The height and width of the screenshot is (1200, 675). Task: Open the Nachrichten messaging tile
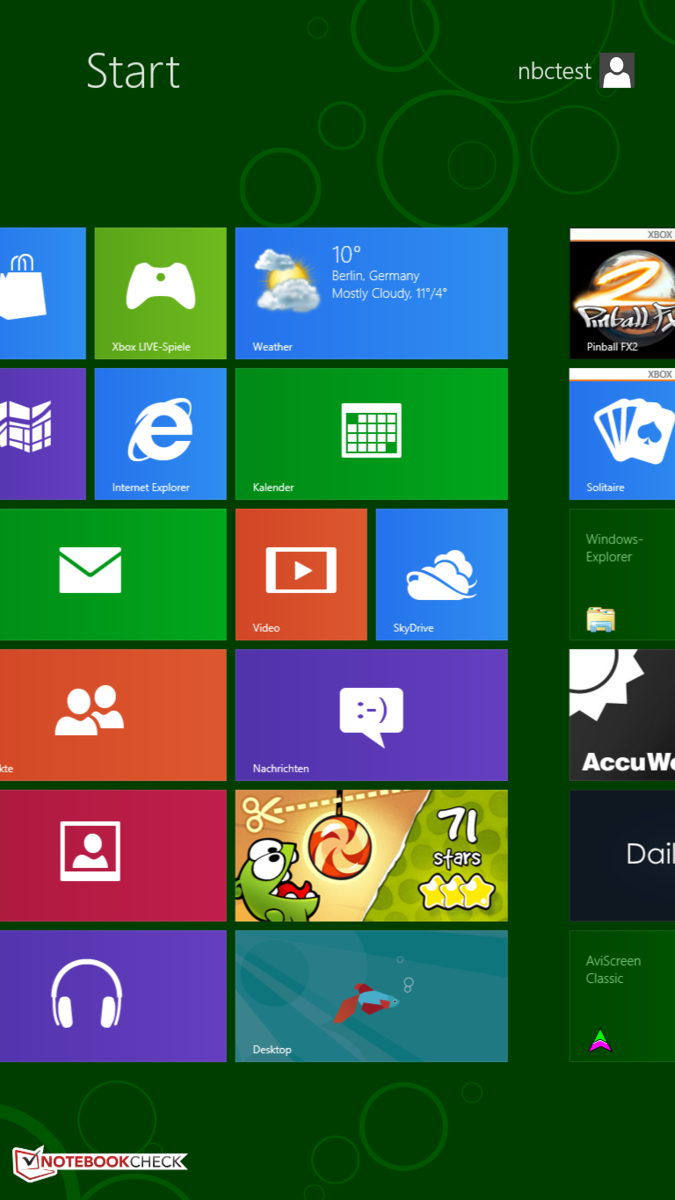(x=371, y=714)
